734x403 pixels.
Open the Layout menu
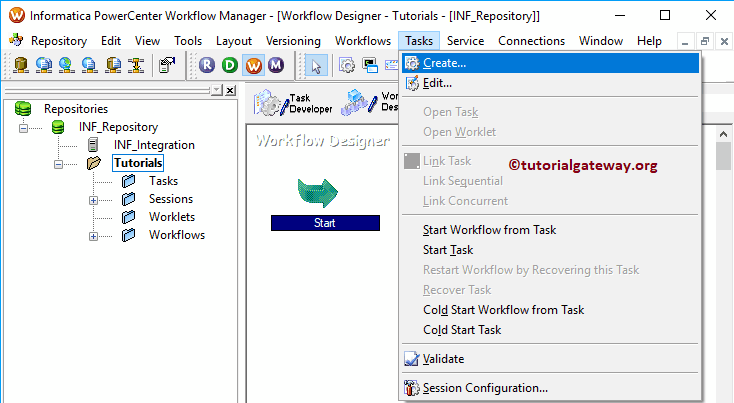click(x=234, y=41)
